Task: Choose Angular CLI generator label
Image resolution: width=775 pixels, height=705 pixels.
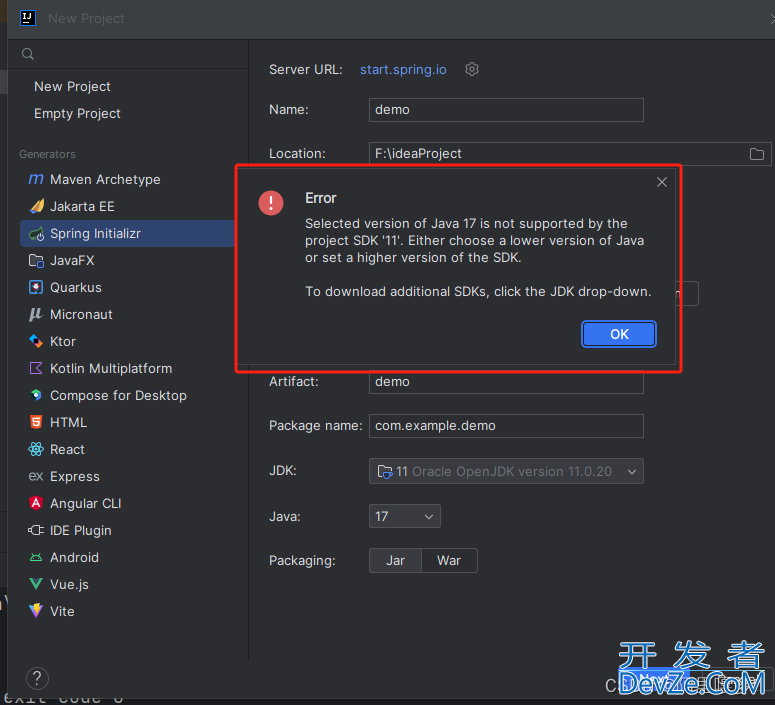Action: [x=86, y=503]
